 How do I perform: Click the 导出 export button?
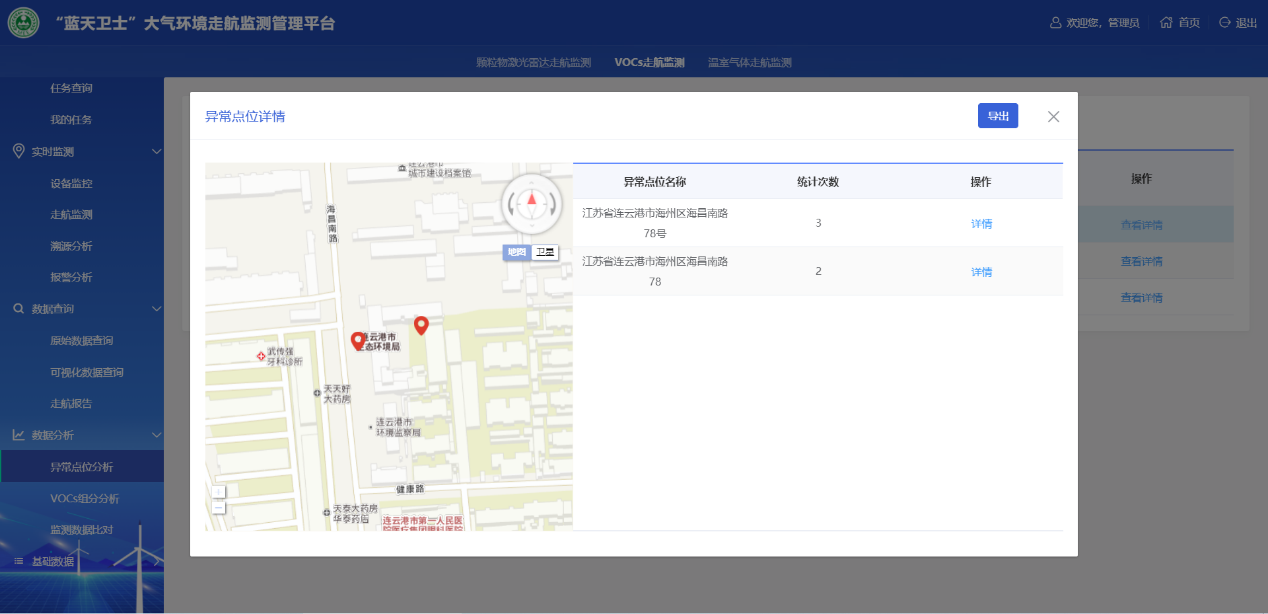(x=997, y=116)
